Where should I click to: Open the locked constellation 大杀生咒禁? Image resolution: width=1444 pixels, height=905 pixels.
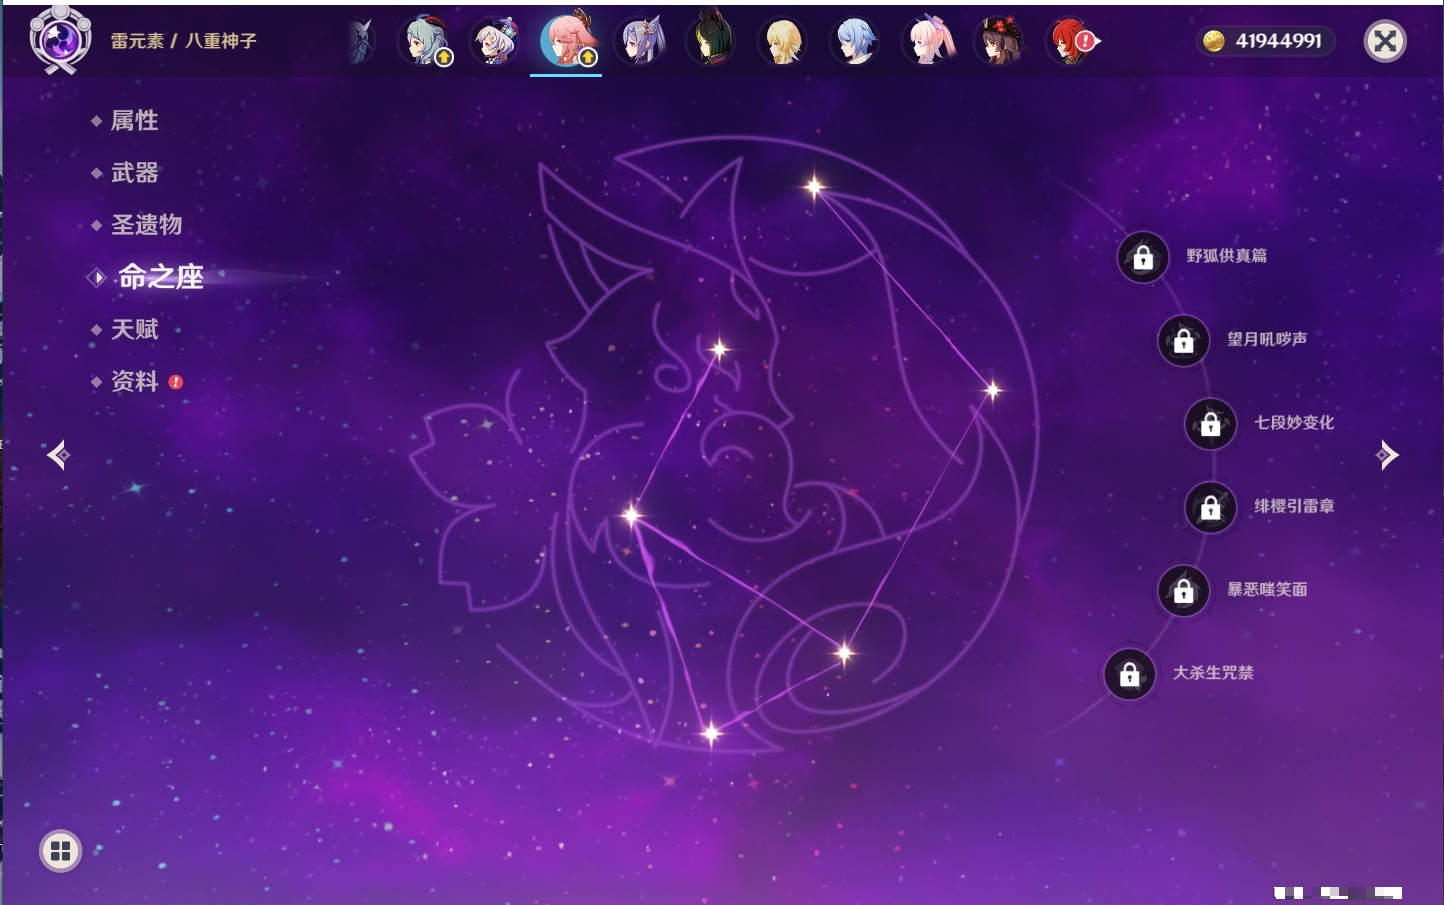click(1130, 674)
